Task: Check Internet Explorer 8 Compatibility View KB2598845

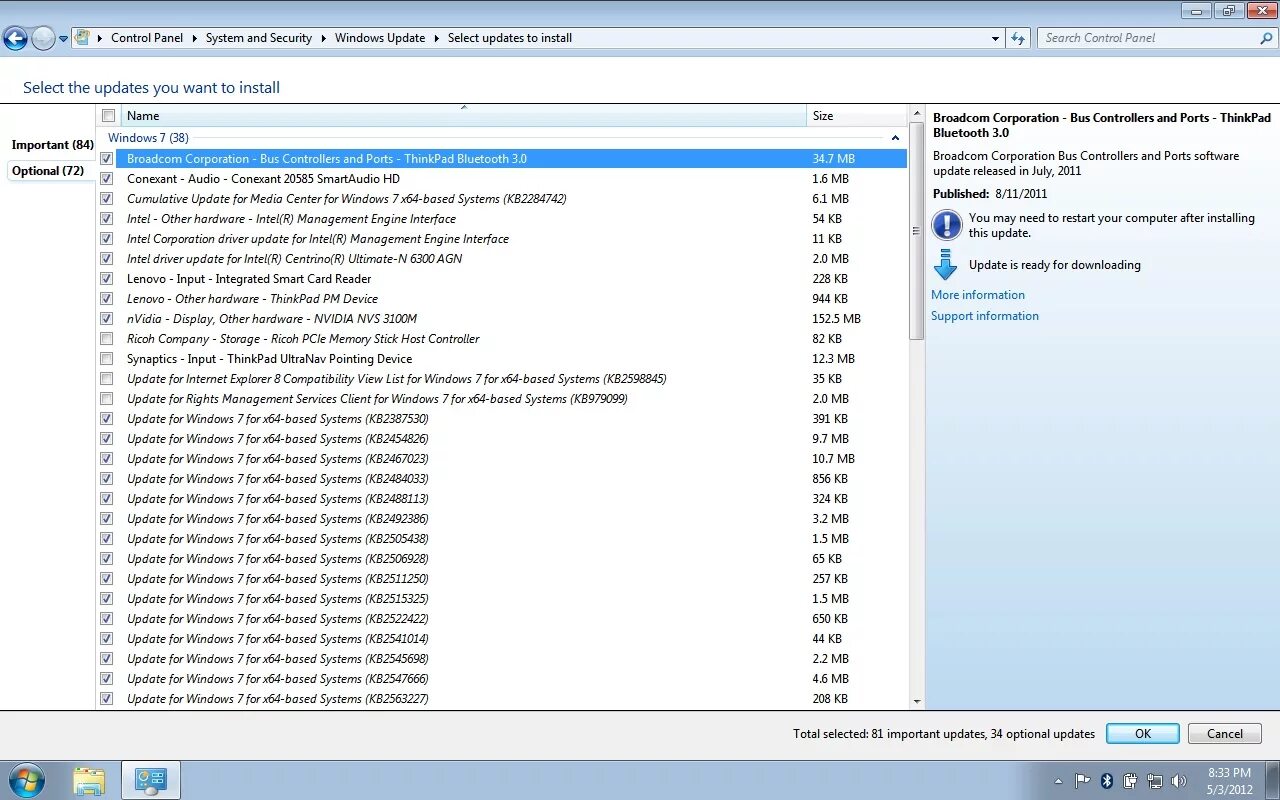Action: point(107,378)
